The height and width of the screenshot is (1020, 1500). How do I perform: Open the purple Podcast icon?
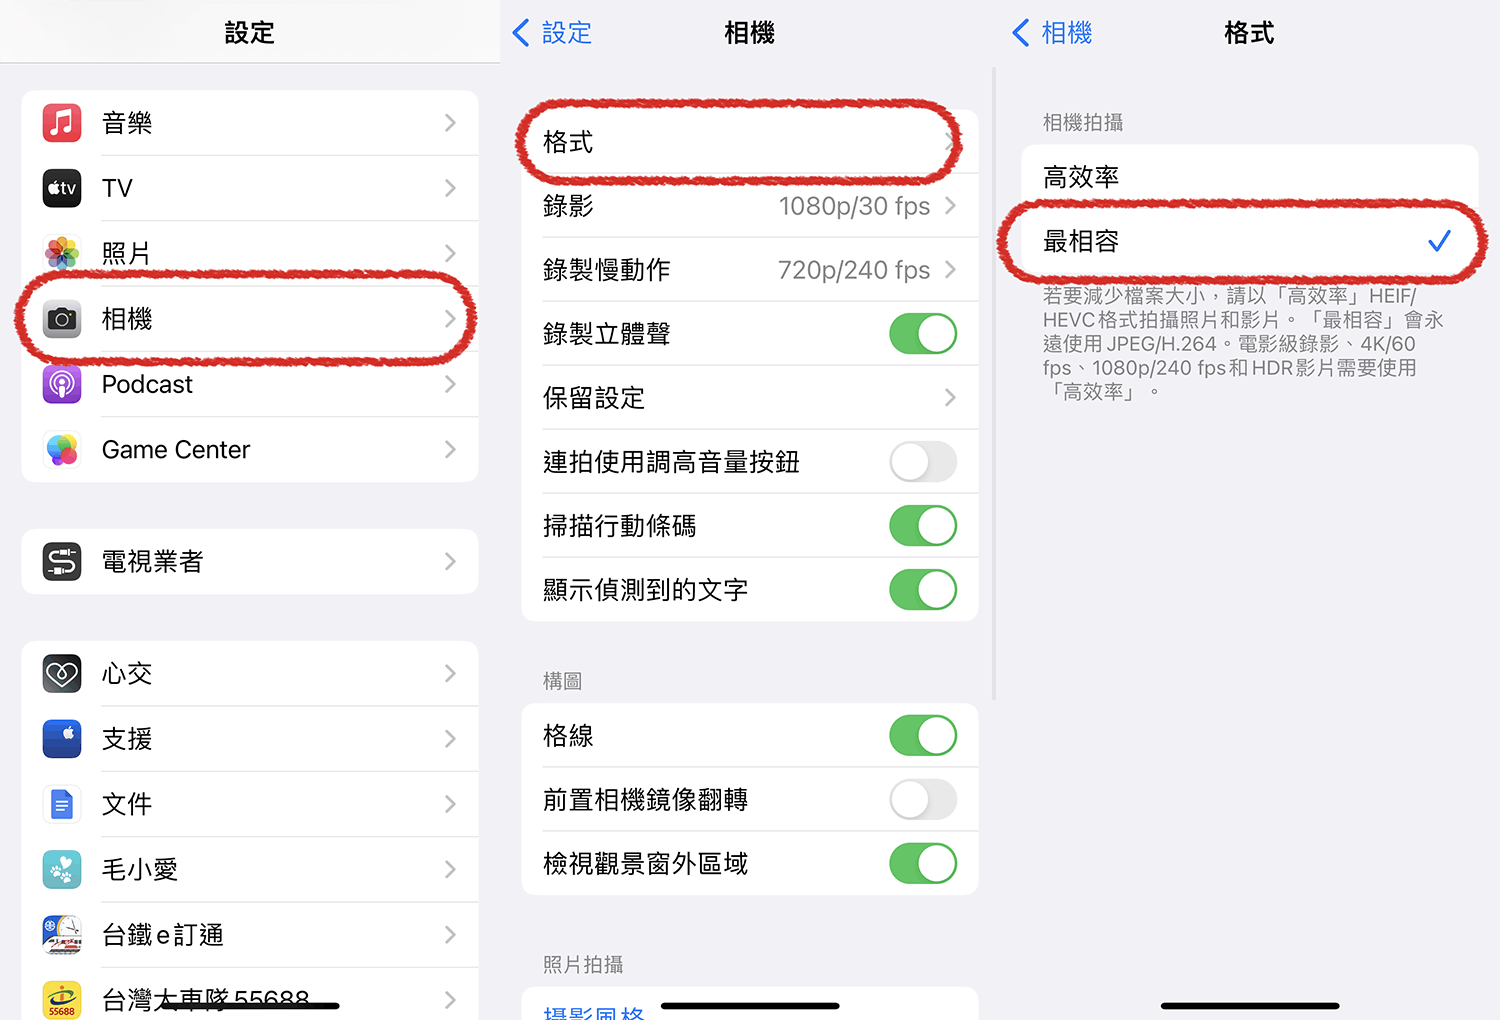pyautogui.click(x=62, y=384)
